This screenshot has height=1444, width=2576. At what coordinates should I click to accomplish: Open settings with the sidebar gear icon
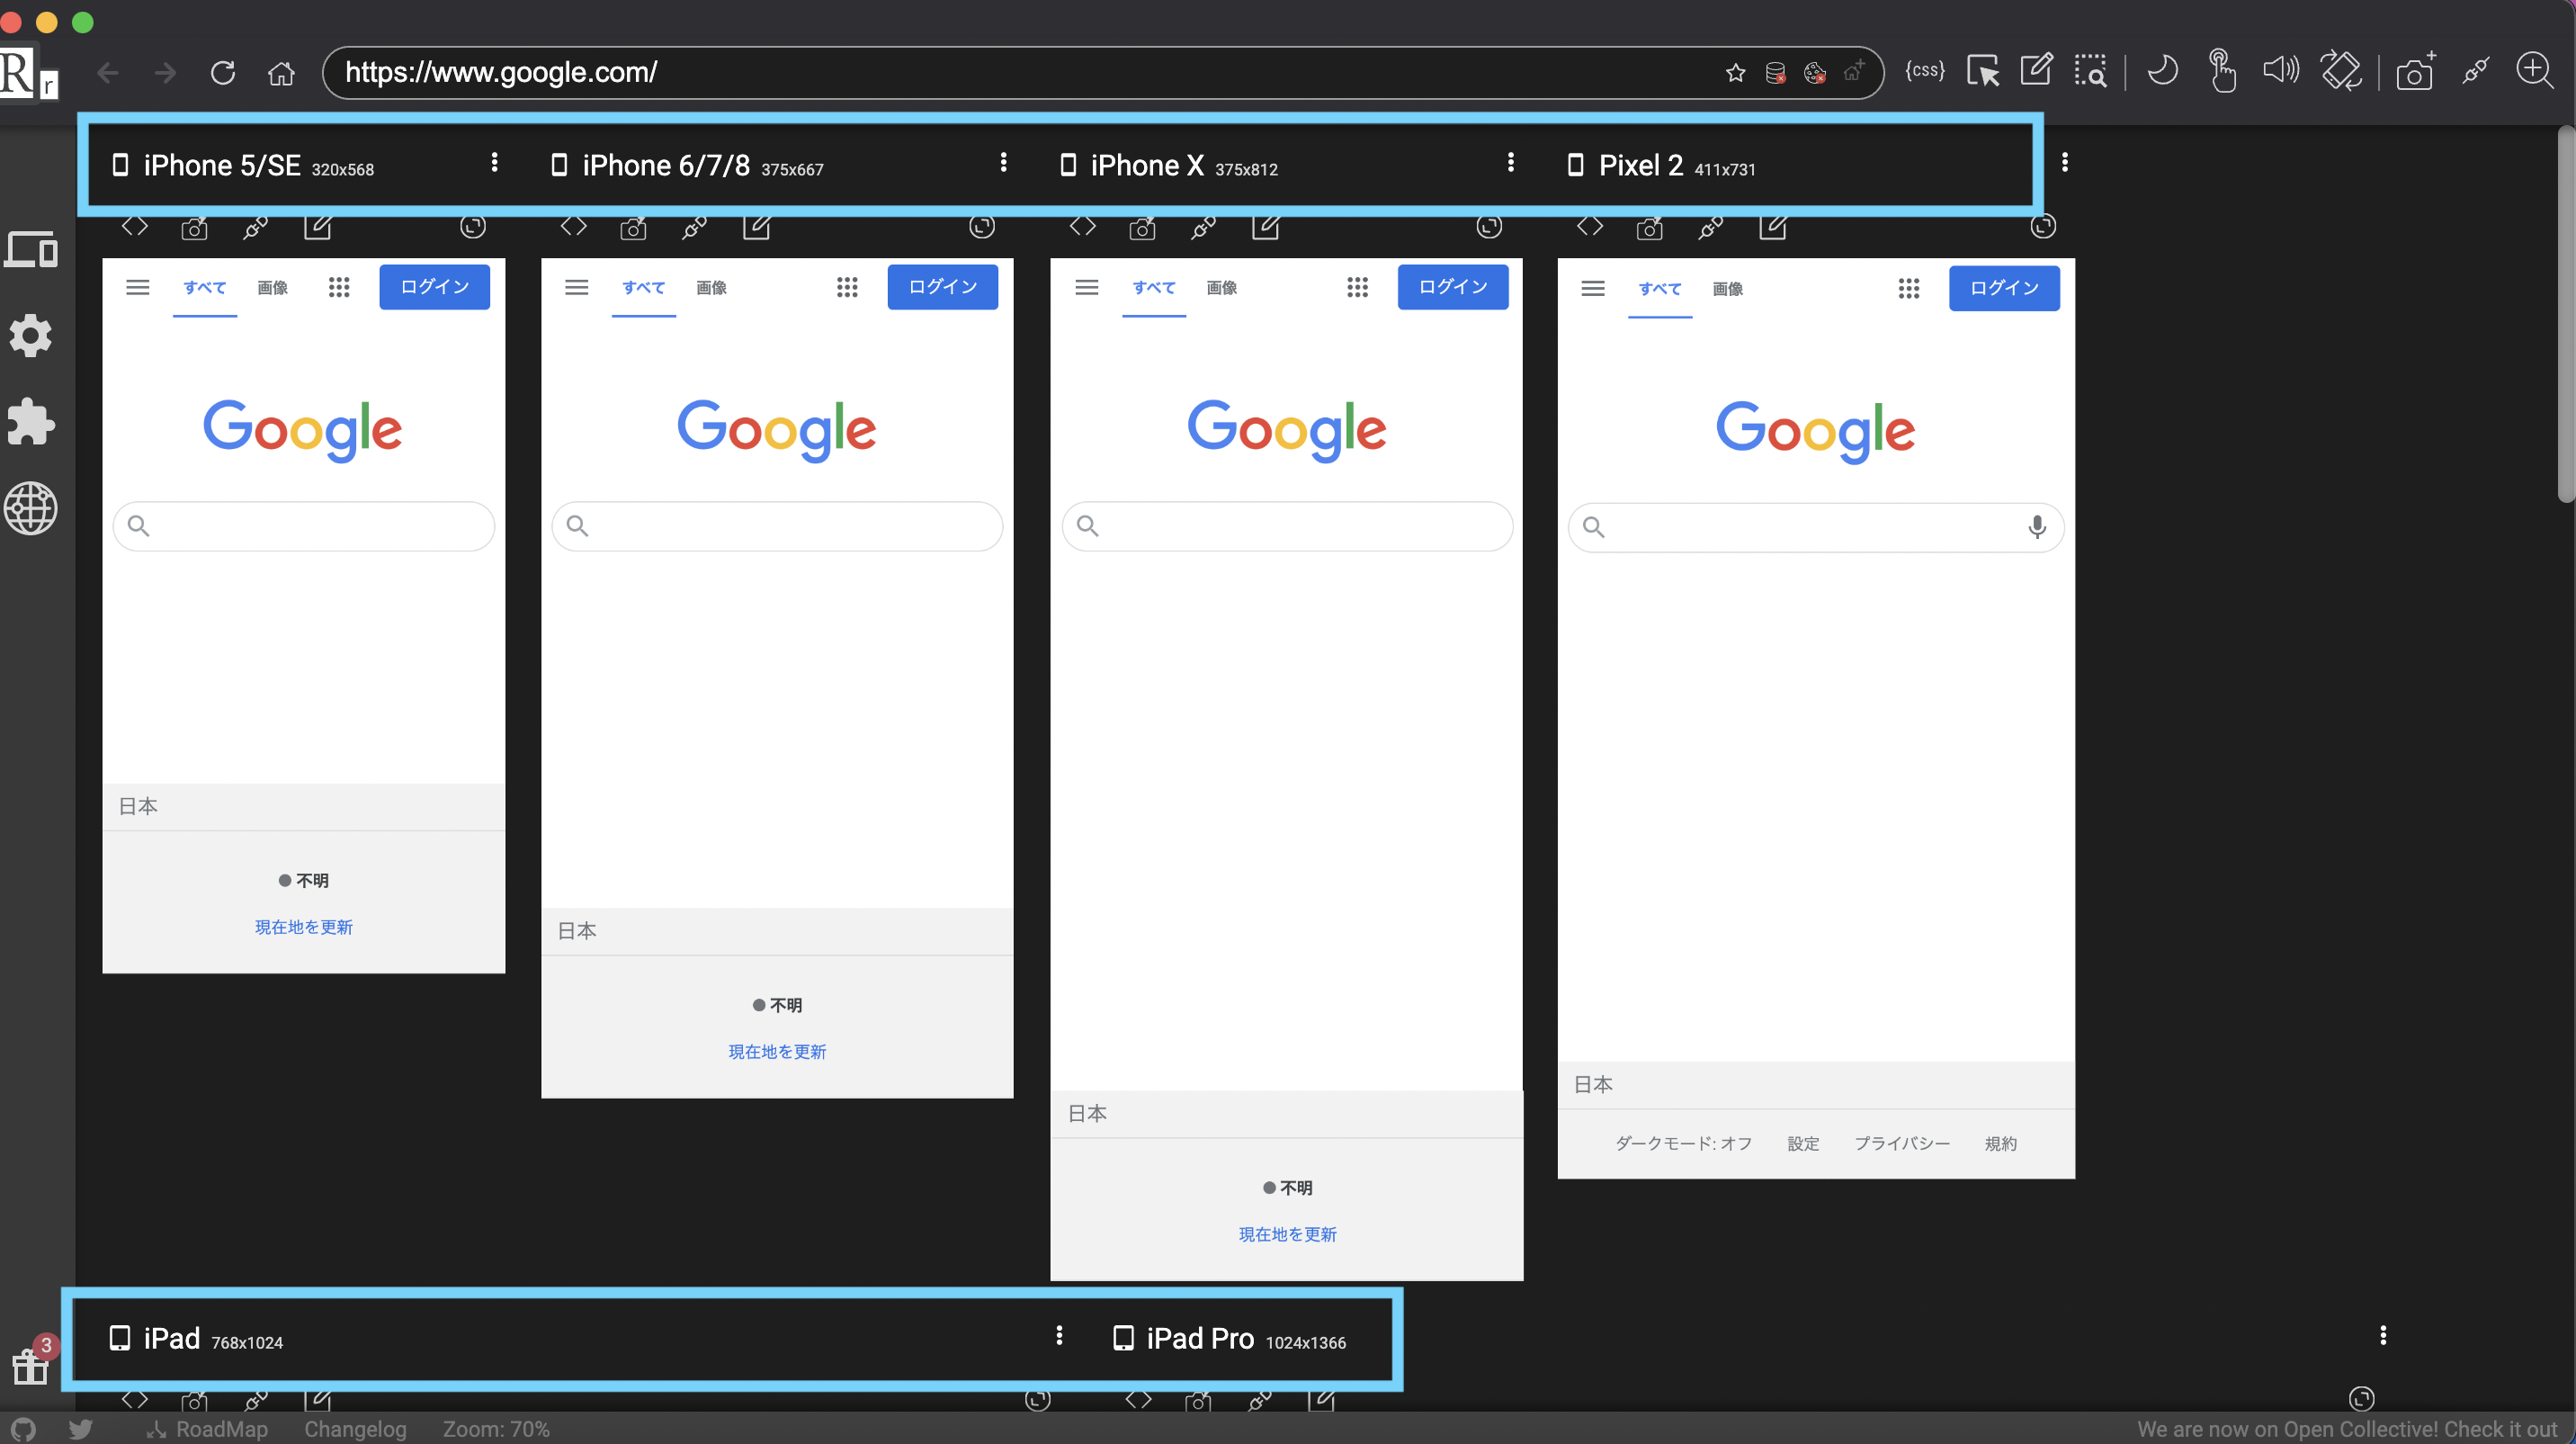tap(31, 336)
